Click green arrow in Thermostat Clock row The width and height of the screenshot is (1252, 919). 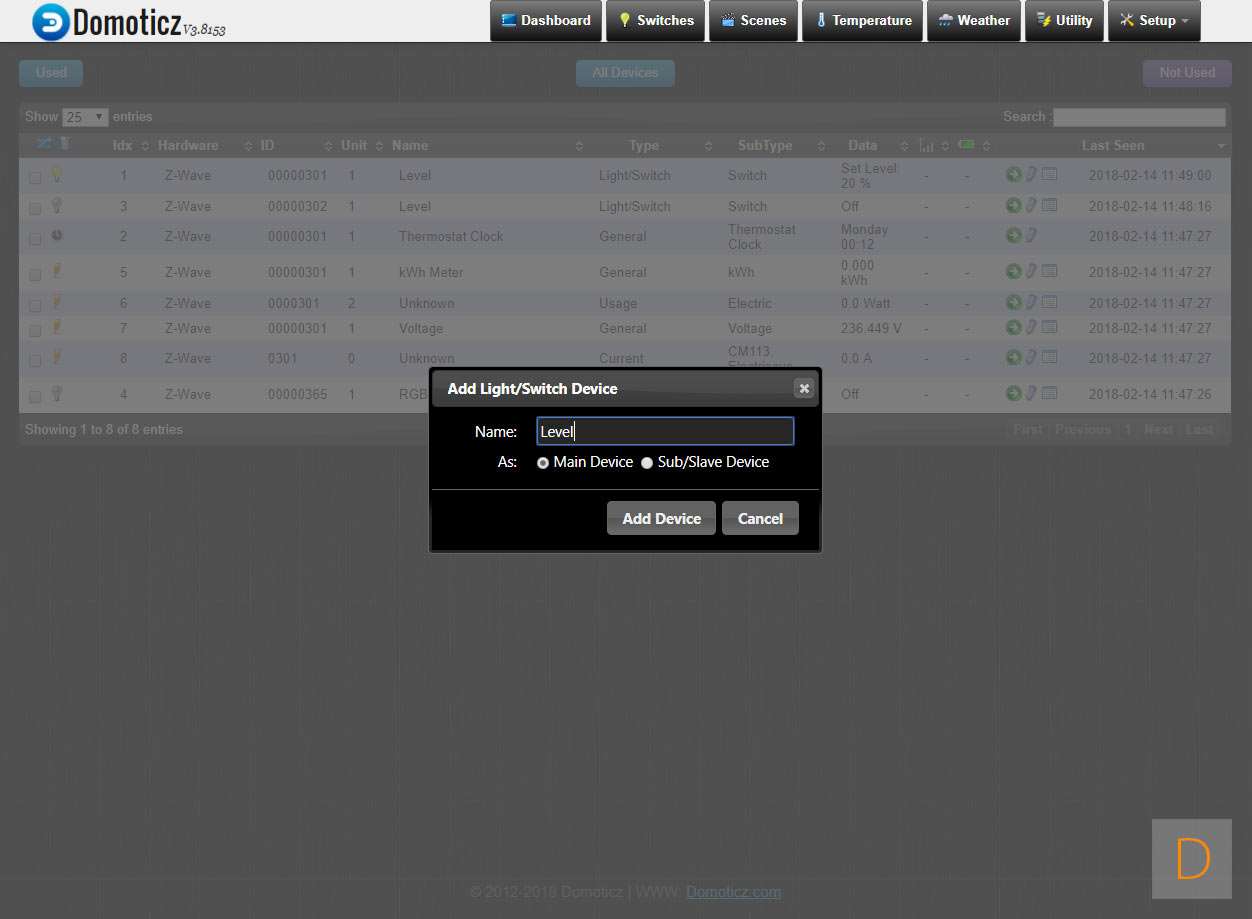tap(1013, 235)
